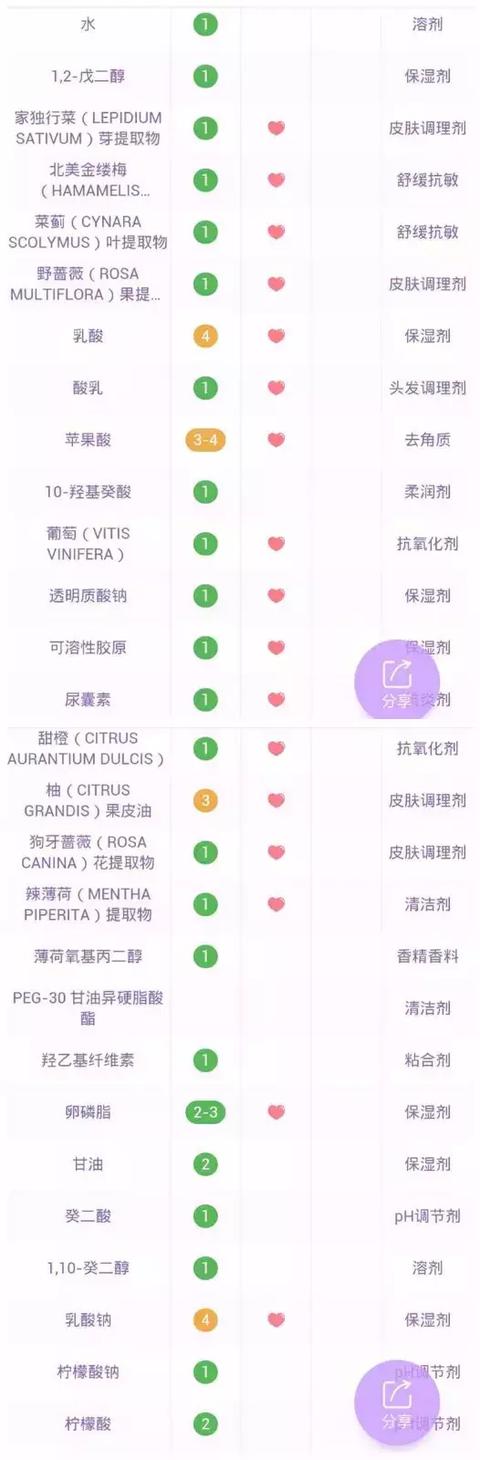The height and width of the screenshot is (1460, 480).
Task: Open the 1,2-戊二醇 ingredient entry
Action: coord(88,76)
